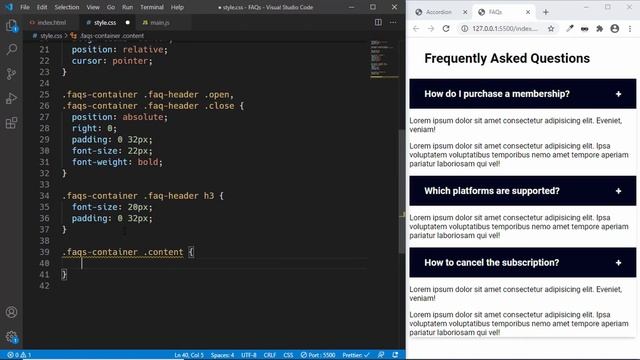The height and width of the screenshot is (360, 640).
Task: Bookmark this page with the star icon
Action: tap(551, 29)
